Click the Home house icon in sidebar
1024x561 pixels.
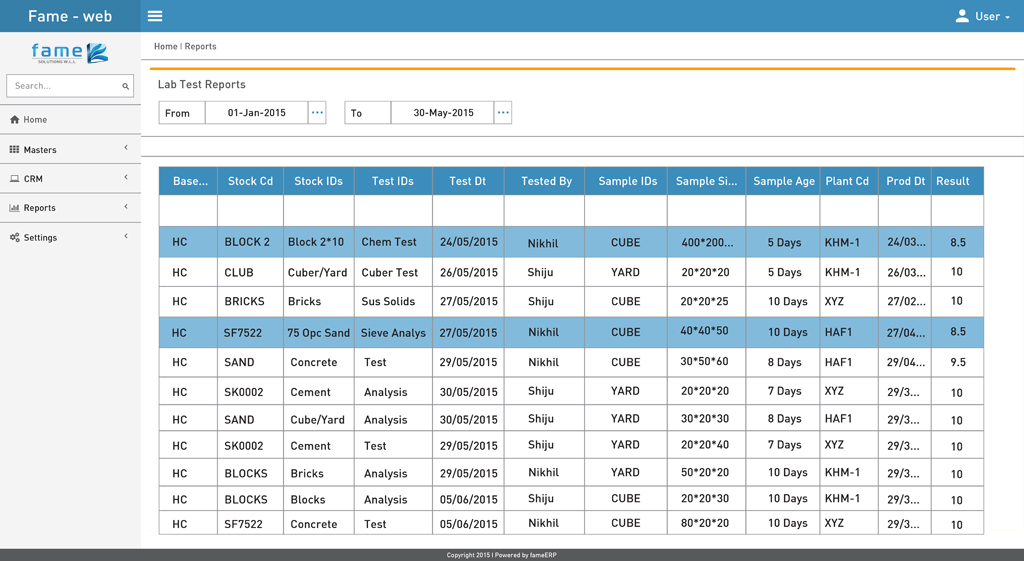tap(14, 120)
